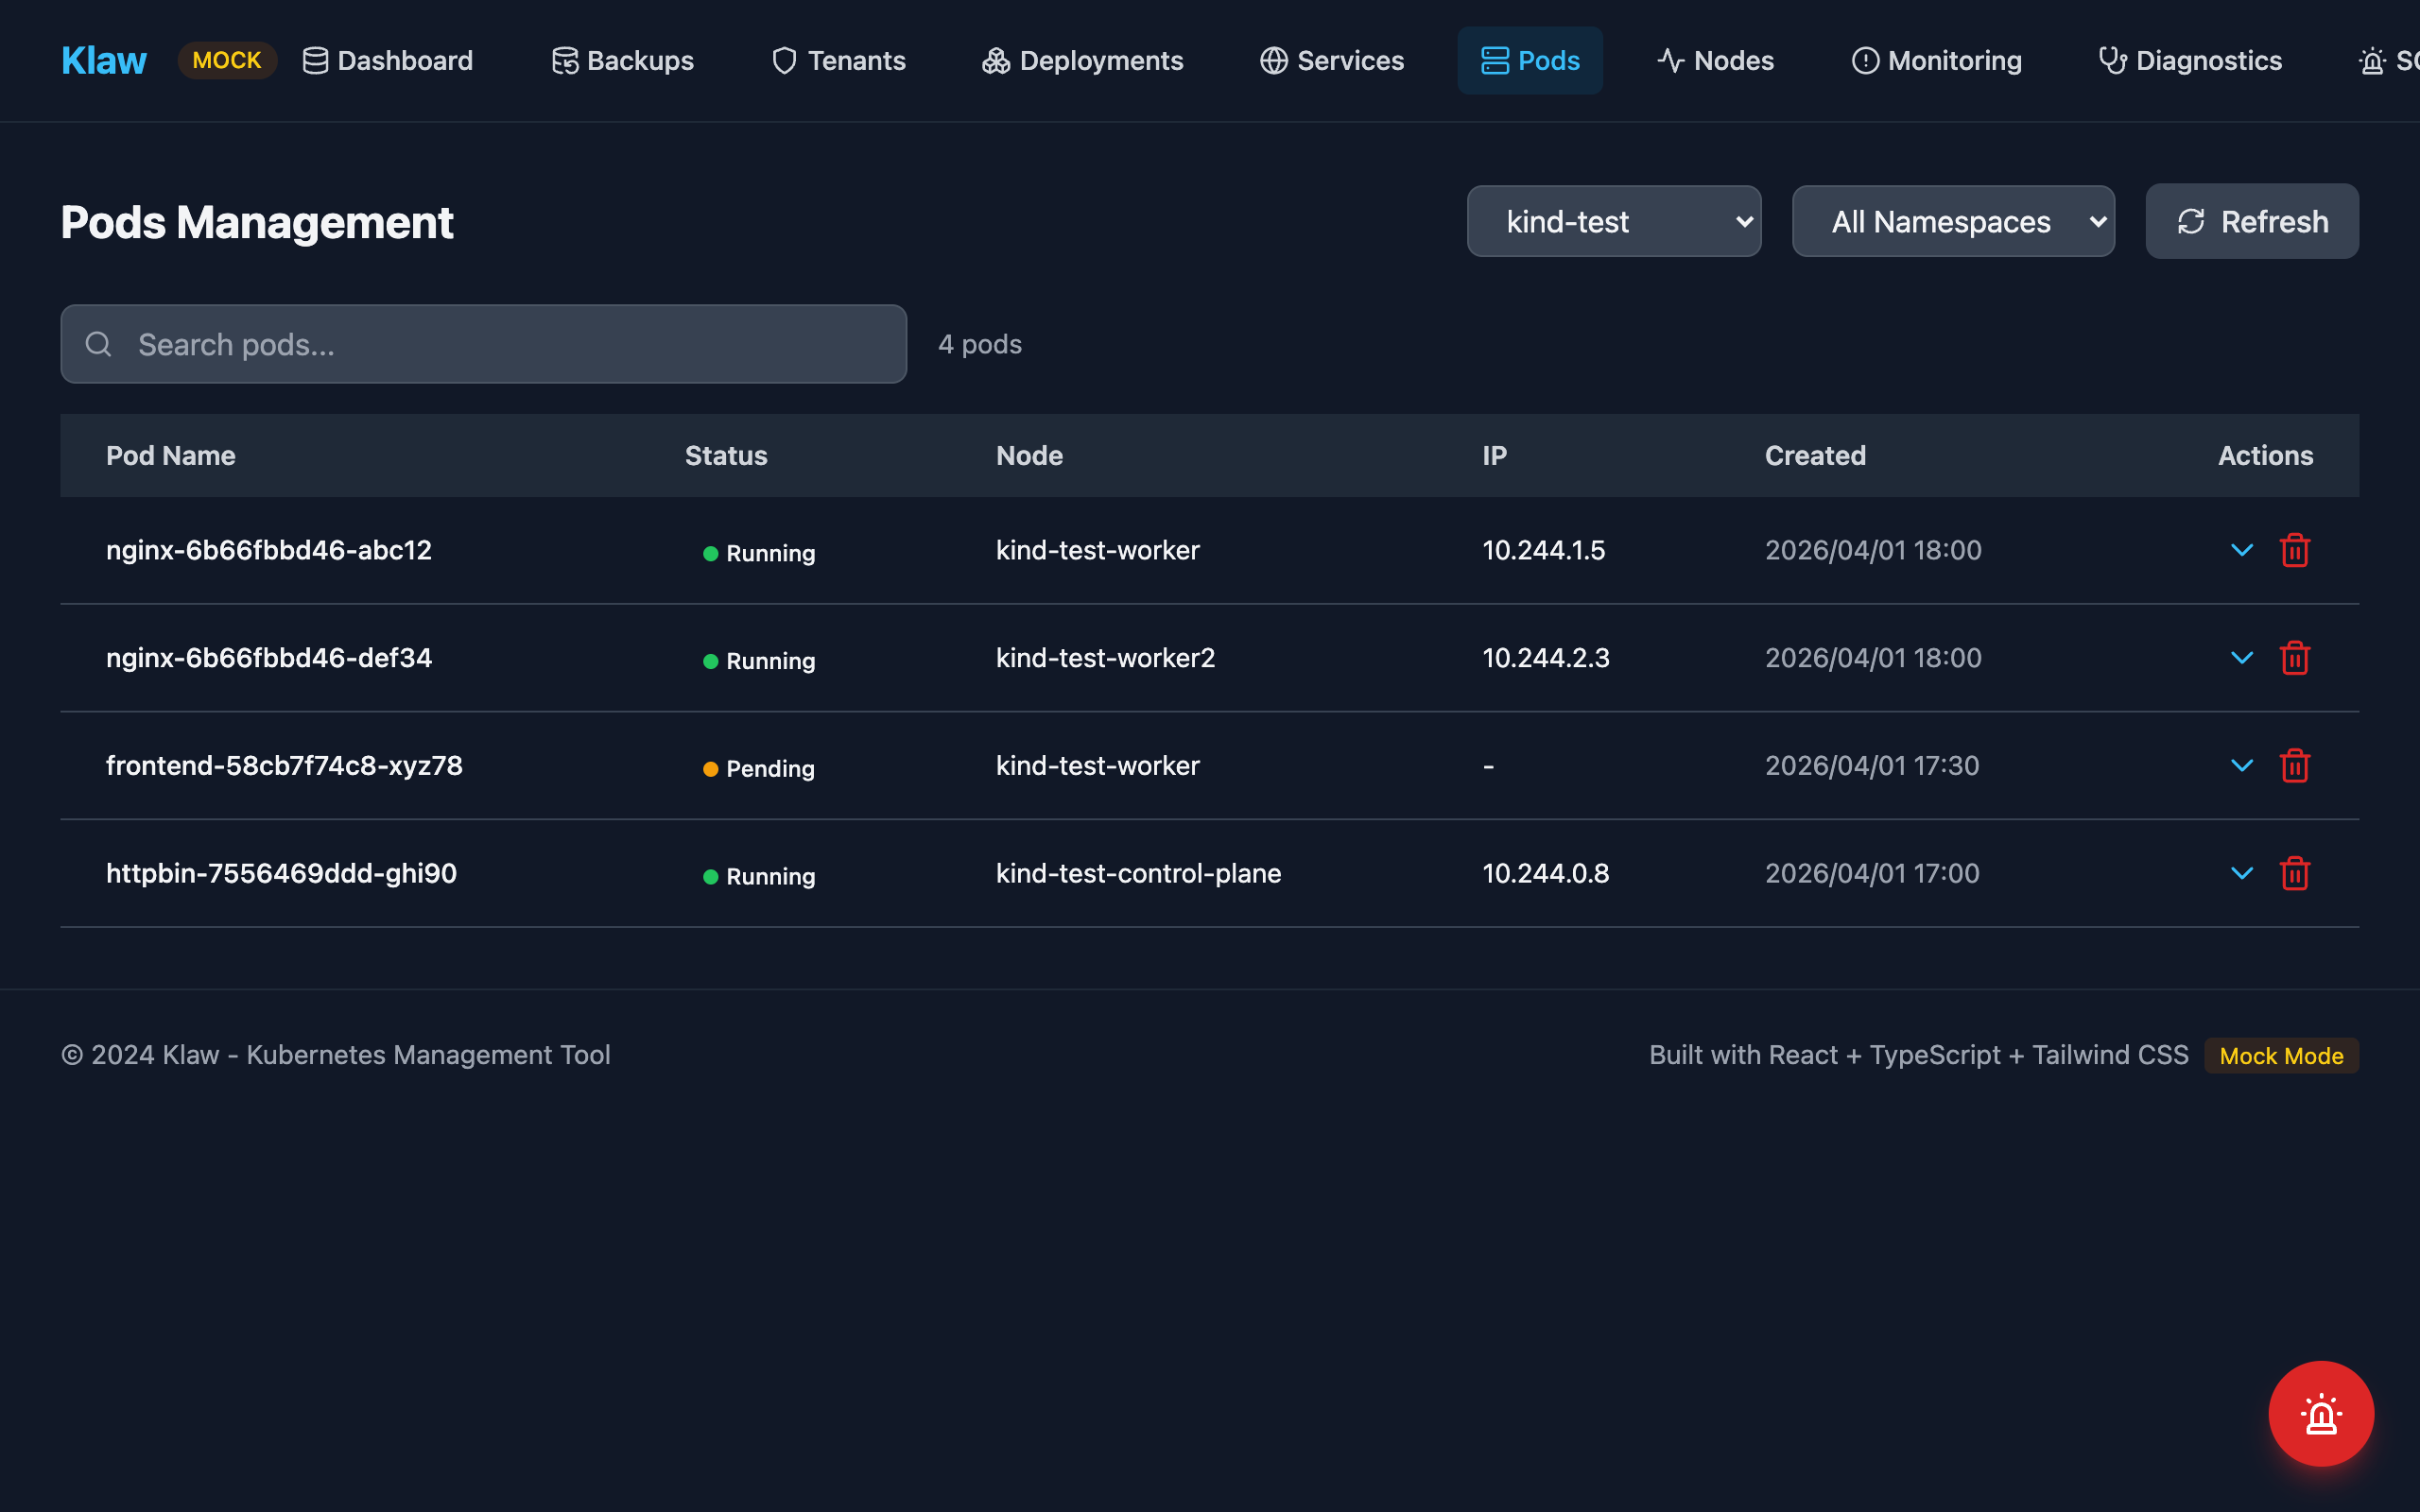This screenshot has width=2420, height=1512.
Task: Focus the Search pods input field
Action: coord(484,344)
